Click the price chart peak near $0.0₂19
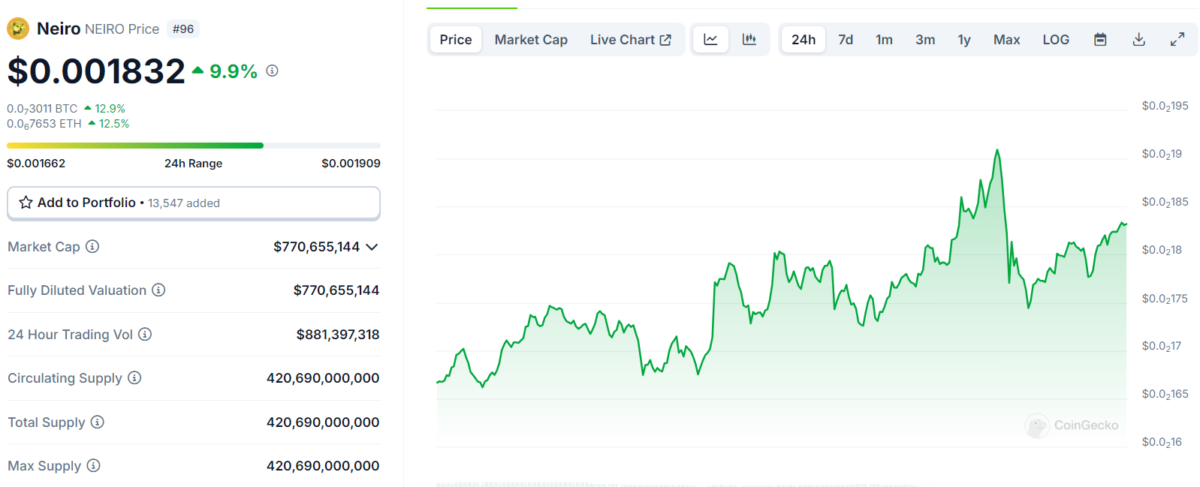The image size is (1200, 487). 997,151
